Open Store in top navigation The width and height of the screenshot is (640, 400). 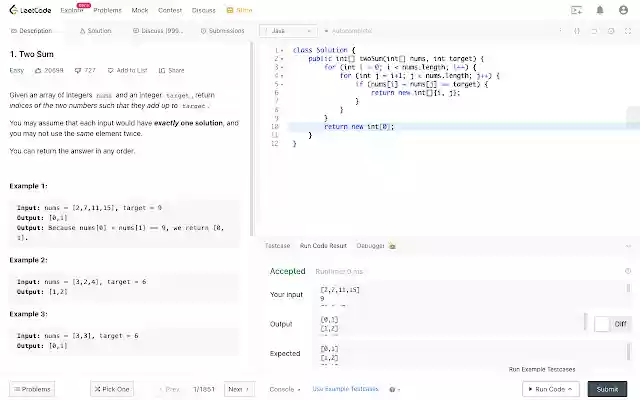240,10
